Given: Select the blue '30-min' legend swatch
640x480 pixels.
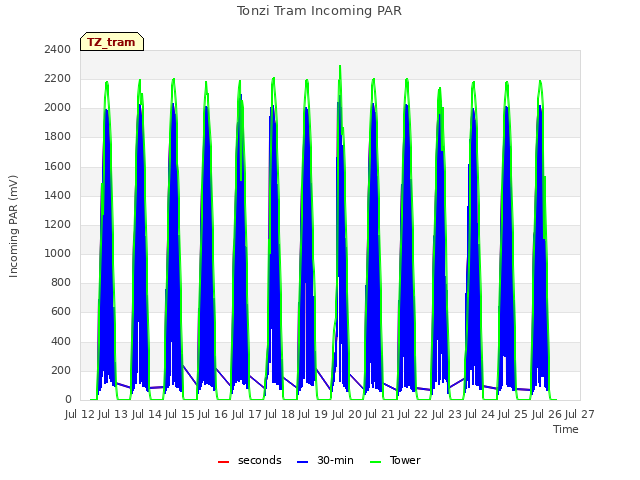Looking at the screenshot, I should pyautogui.click(x=302, y=462).
